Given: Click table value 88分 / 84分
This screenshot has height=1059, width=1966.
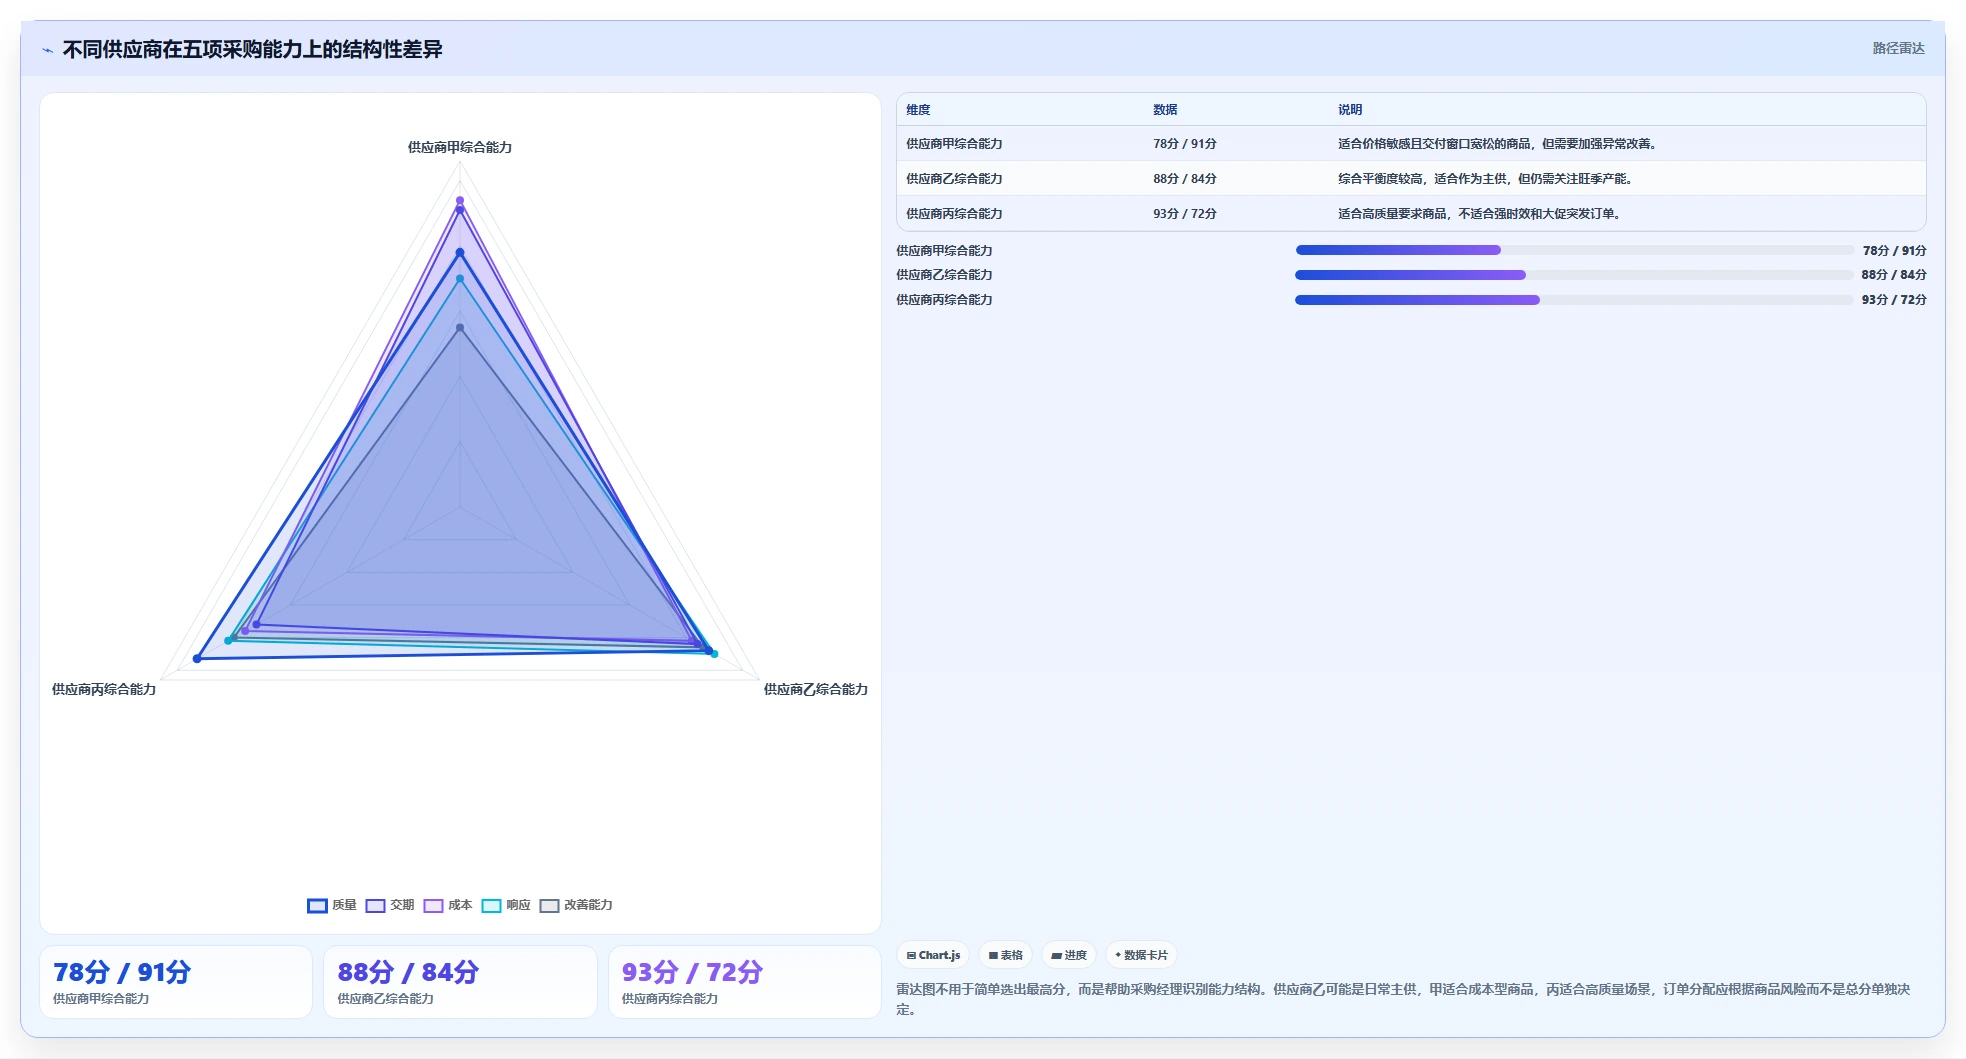Looking at the screenshot, I should pyautogui.click(x=1185, y=179).
